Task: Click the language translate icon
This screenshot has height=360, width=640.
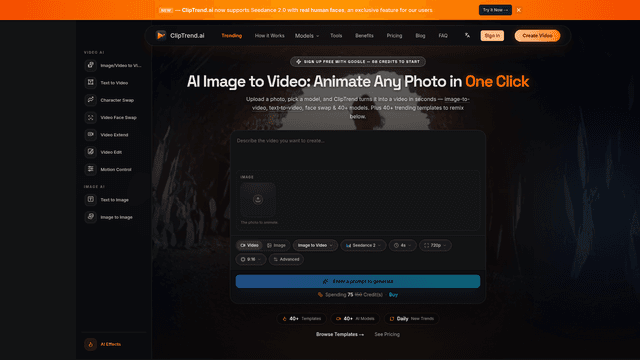Action: [x=467, y=36]
